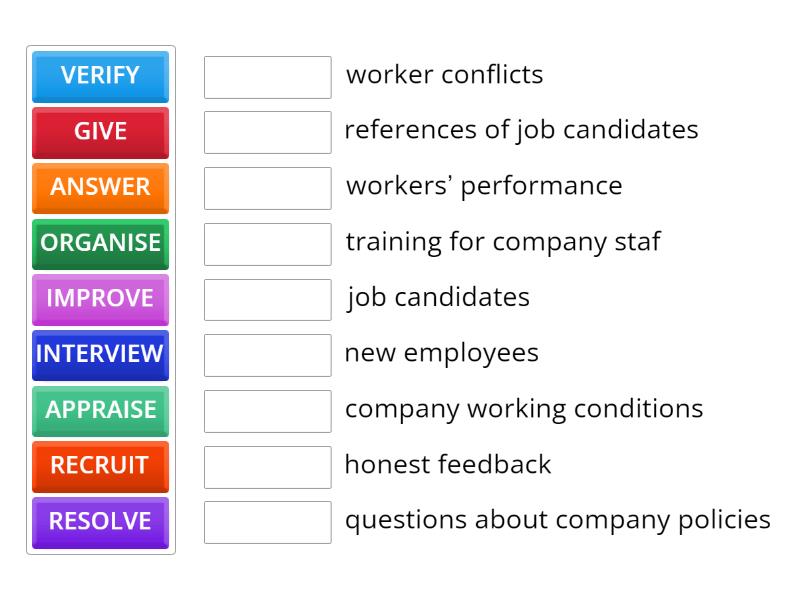Image resolution: width=800 pixels, height=600 pixels.
Task: Click the answer box next to worker conflicts
Action: 267,75
